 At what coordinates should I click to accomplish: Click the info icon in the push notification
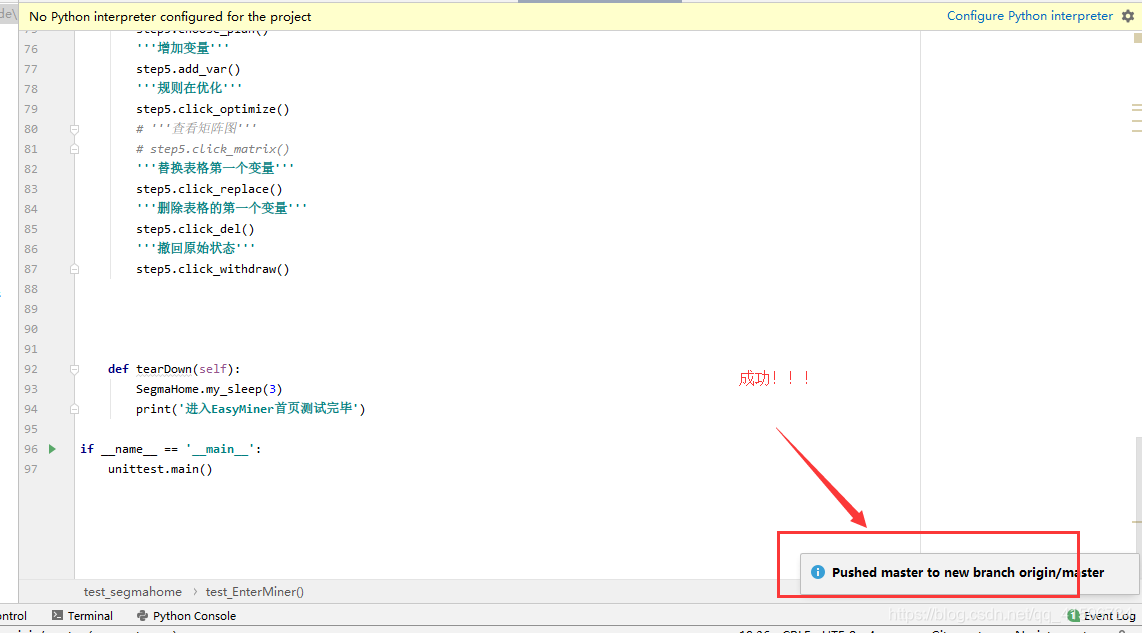[x=818, y=572]
